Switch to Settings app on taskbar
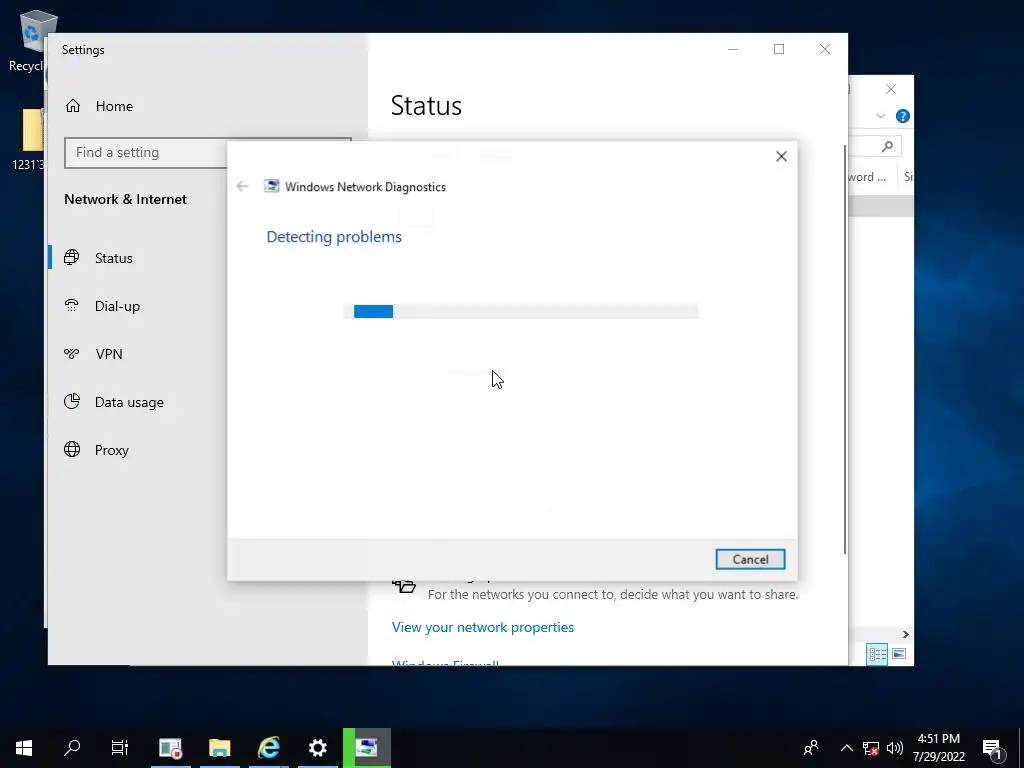This screenshot has height=768, width=1024. point(317,748)
